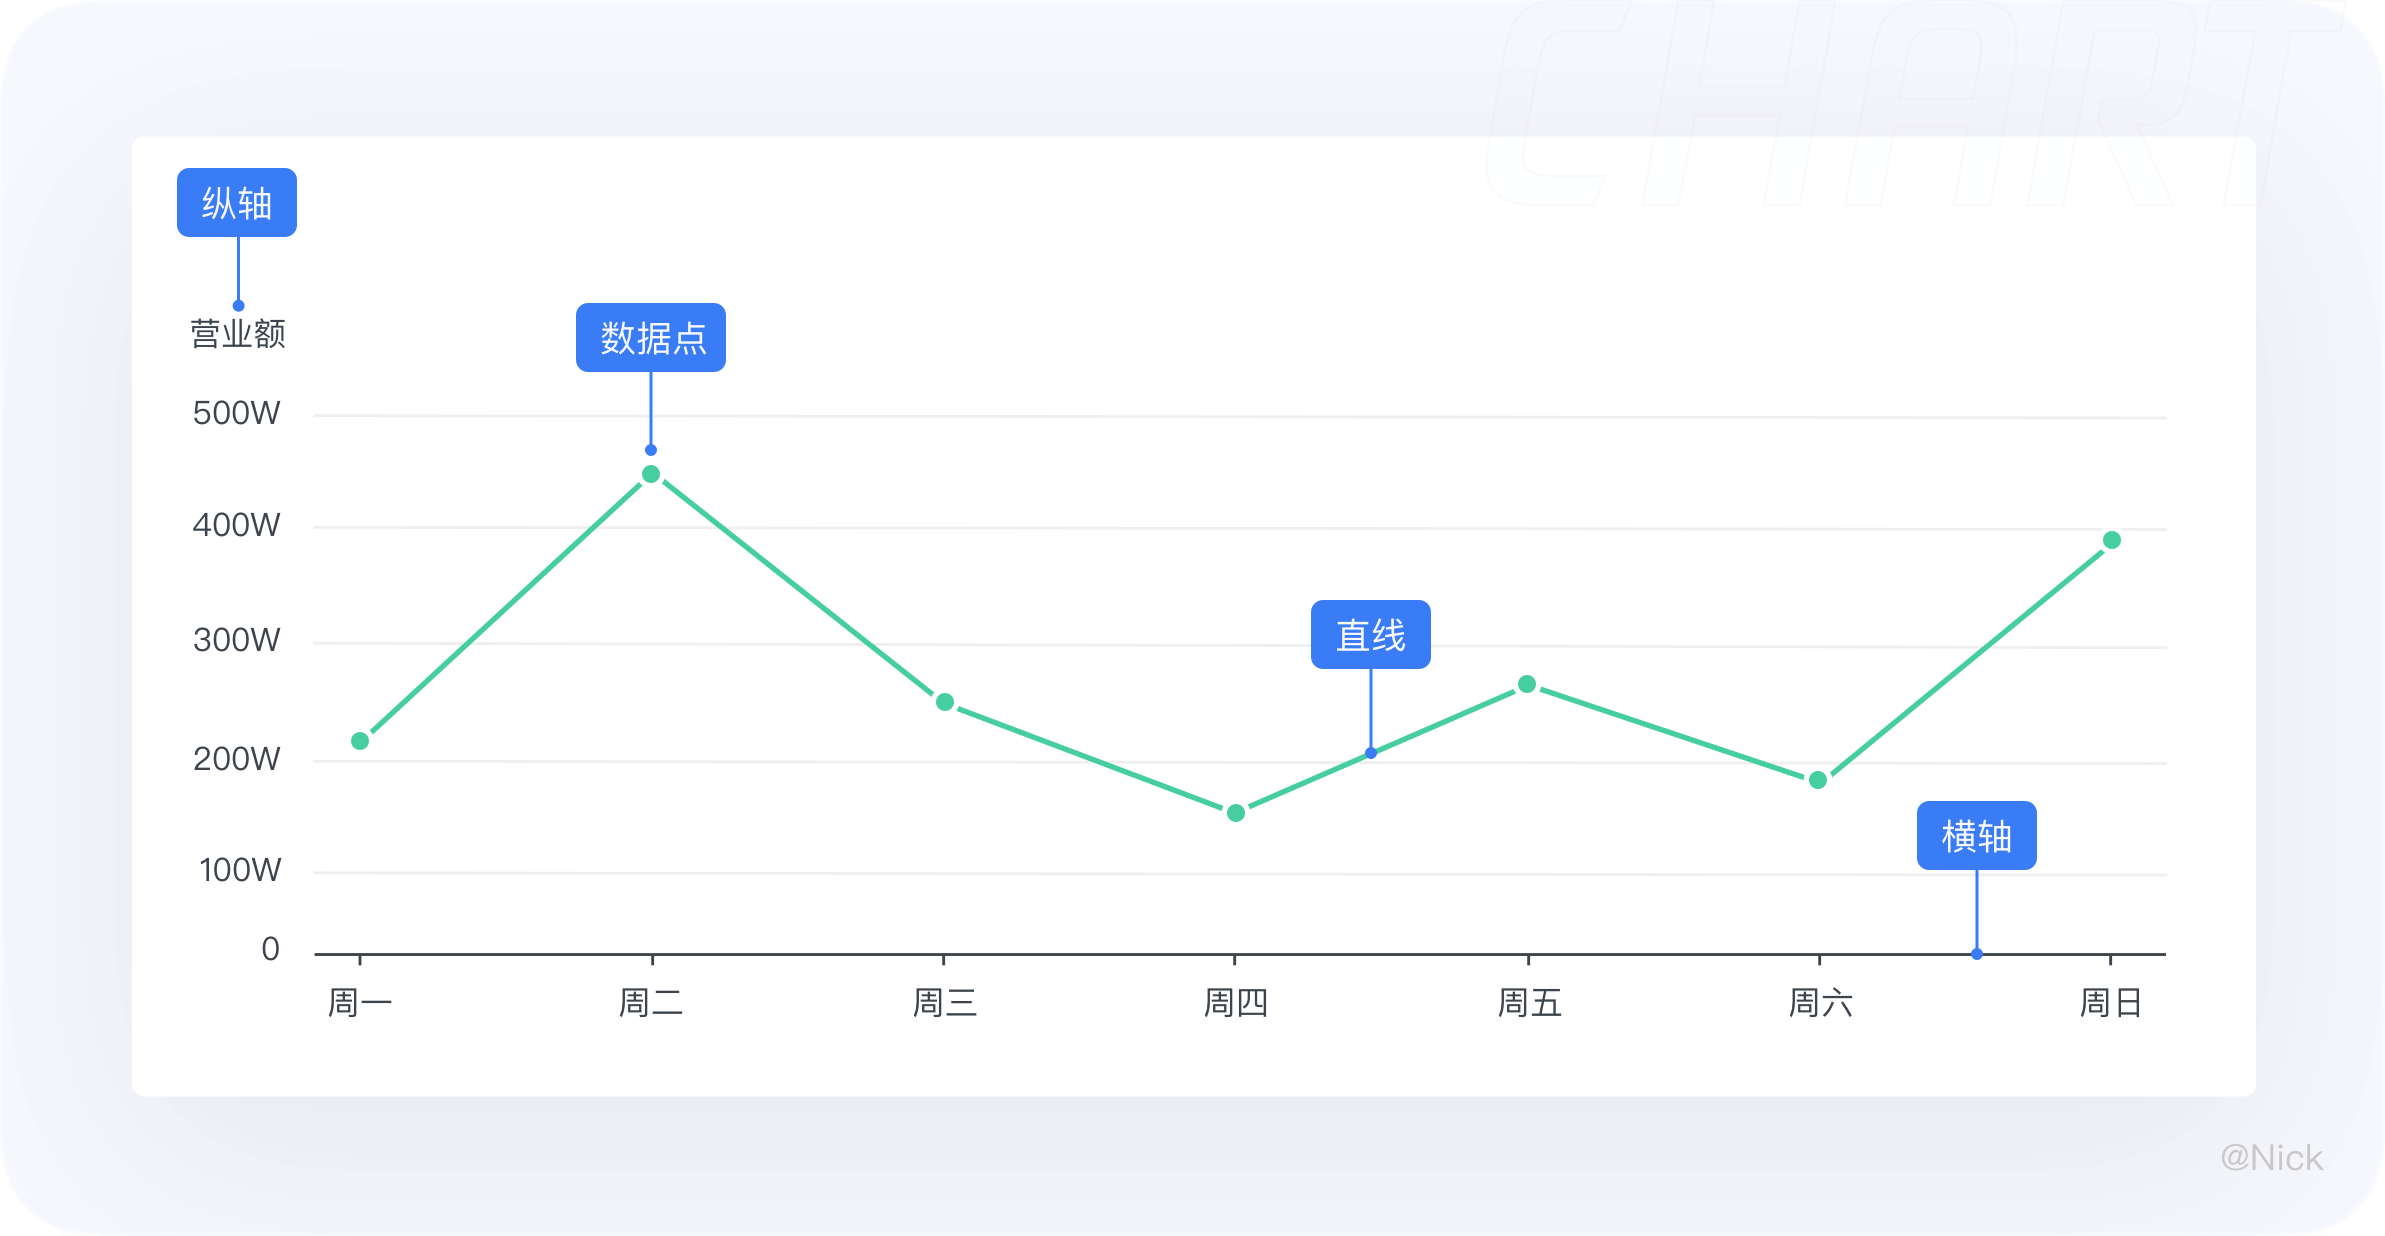Click the 纵轴 annotation label
2385x1236 pixels.
[x=237, y=203]
